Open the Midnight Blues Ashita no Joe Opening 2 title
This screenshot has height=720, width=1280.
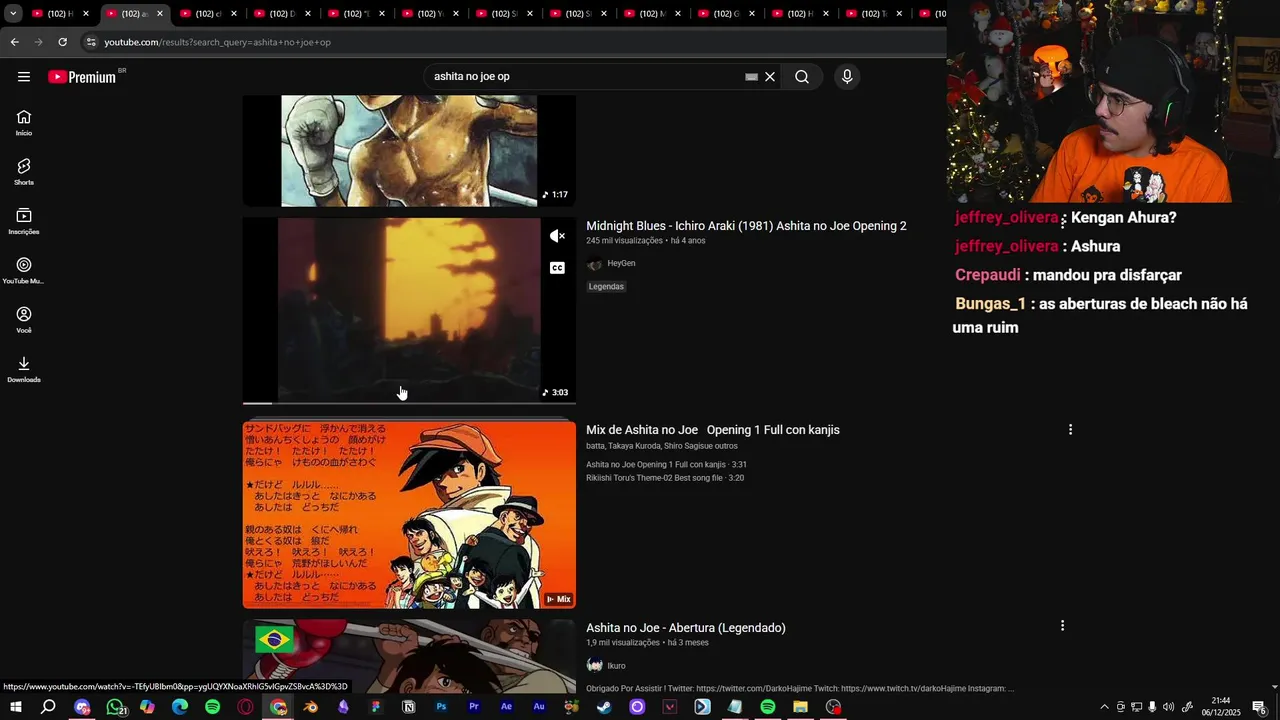click(x=746, y=226)
